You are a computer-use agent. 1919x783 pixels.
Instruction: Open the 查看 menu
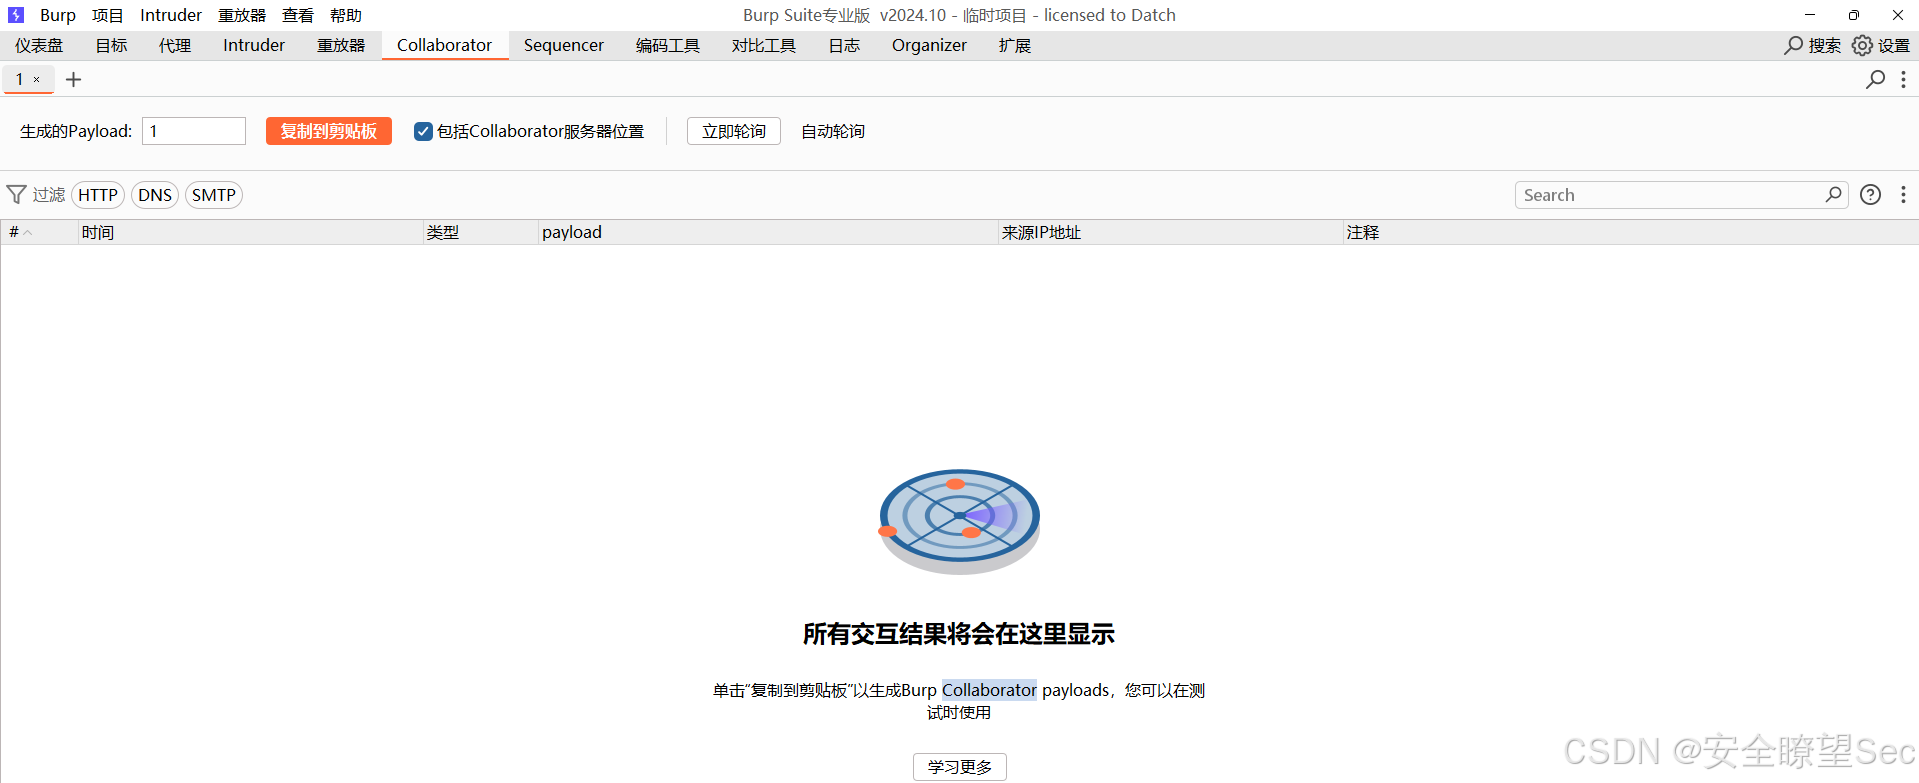[298, 15]
